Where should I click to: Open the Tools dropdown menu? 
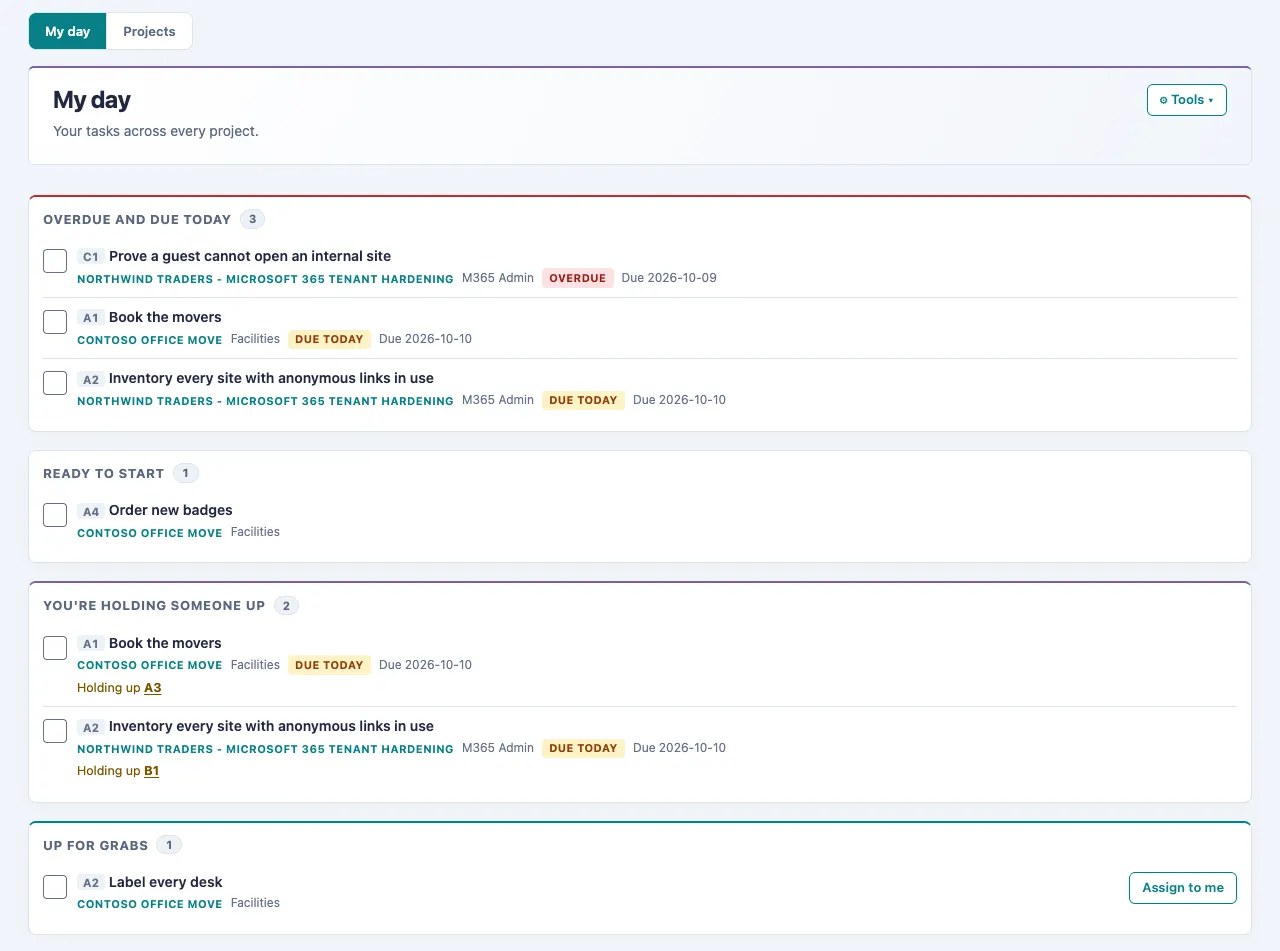click(x=1186, y=100)
